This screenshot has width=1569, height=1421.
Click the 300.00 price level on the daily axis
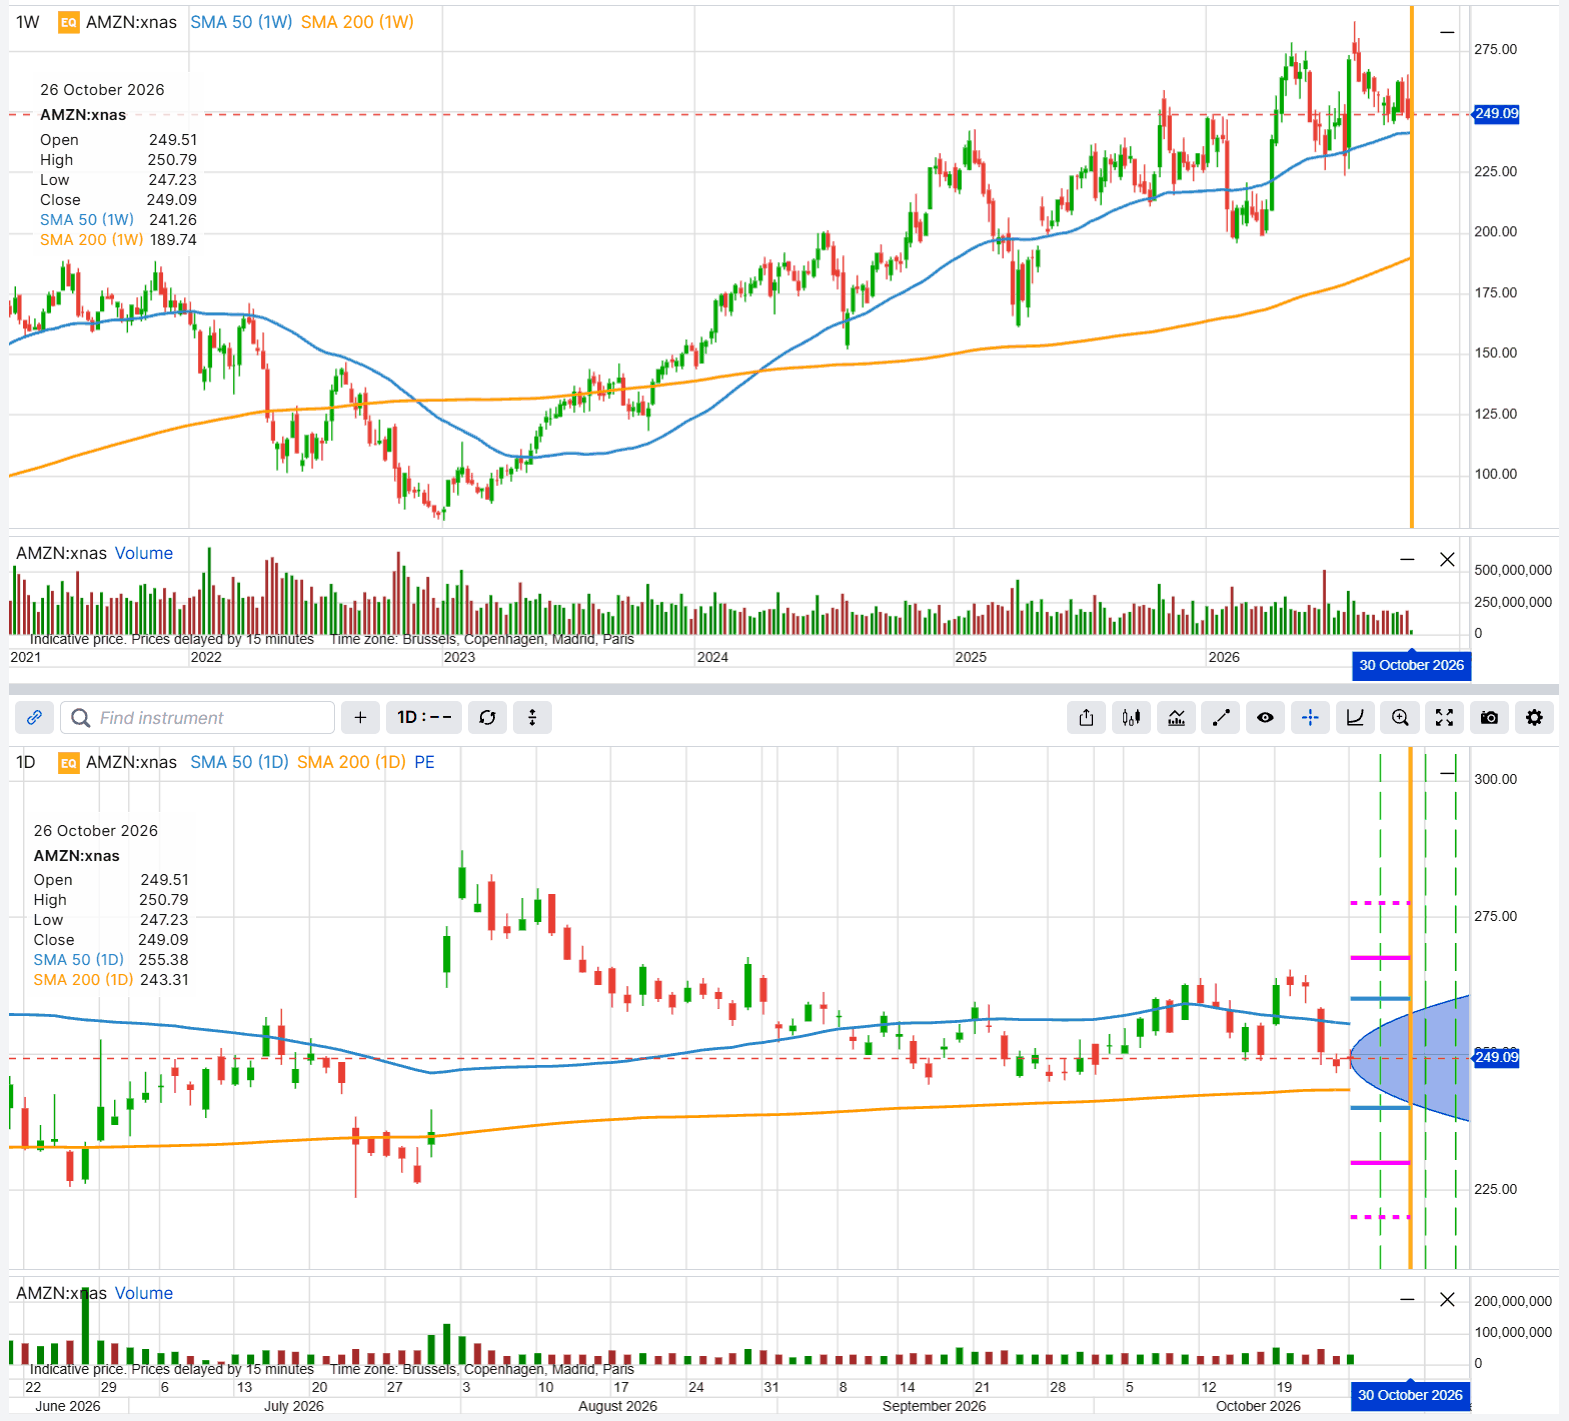pos(1495,779)
